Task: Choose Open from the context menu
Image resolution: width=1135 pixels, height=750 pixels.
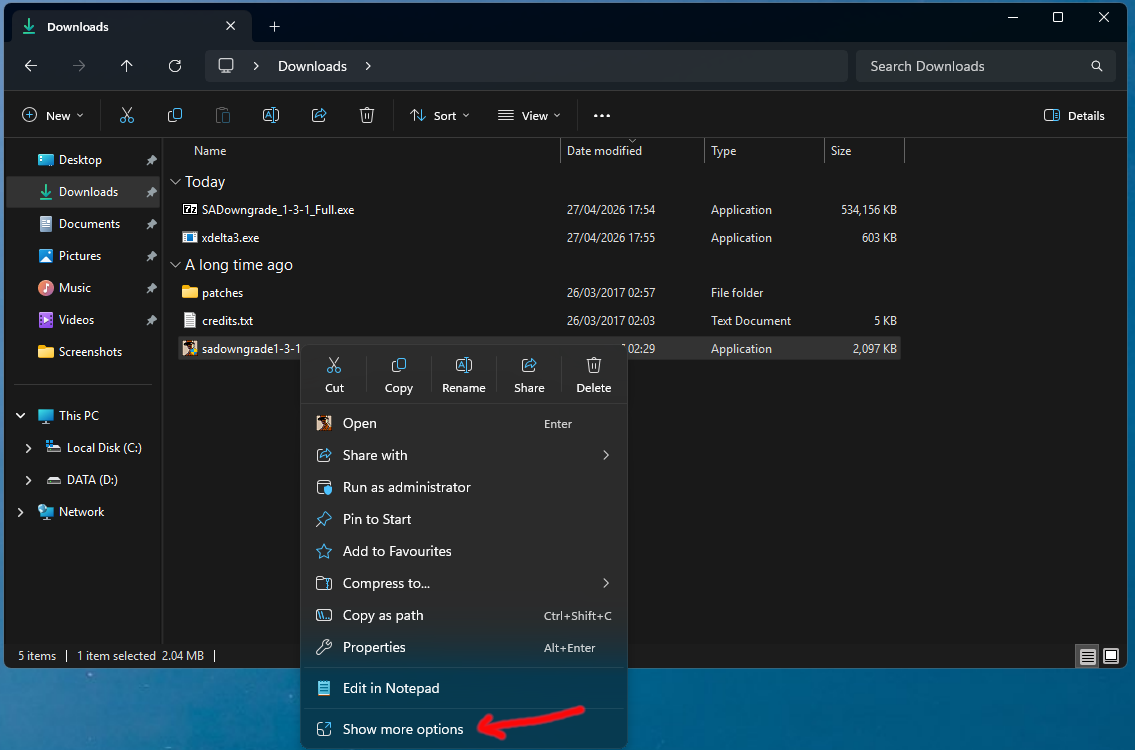Action: click(464, 424)
